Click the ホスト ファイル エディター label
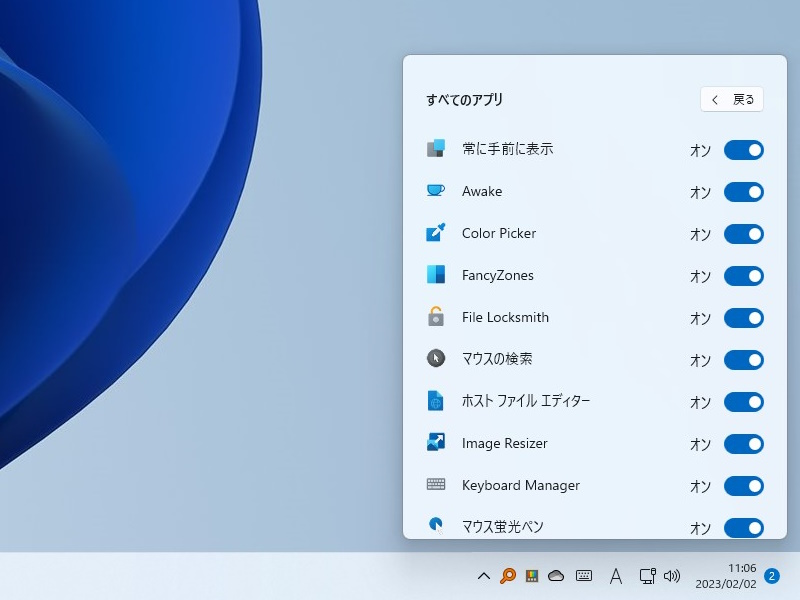The image size is (800, 600). 526,401
